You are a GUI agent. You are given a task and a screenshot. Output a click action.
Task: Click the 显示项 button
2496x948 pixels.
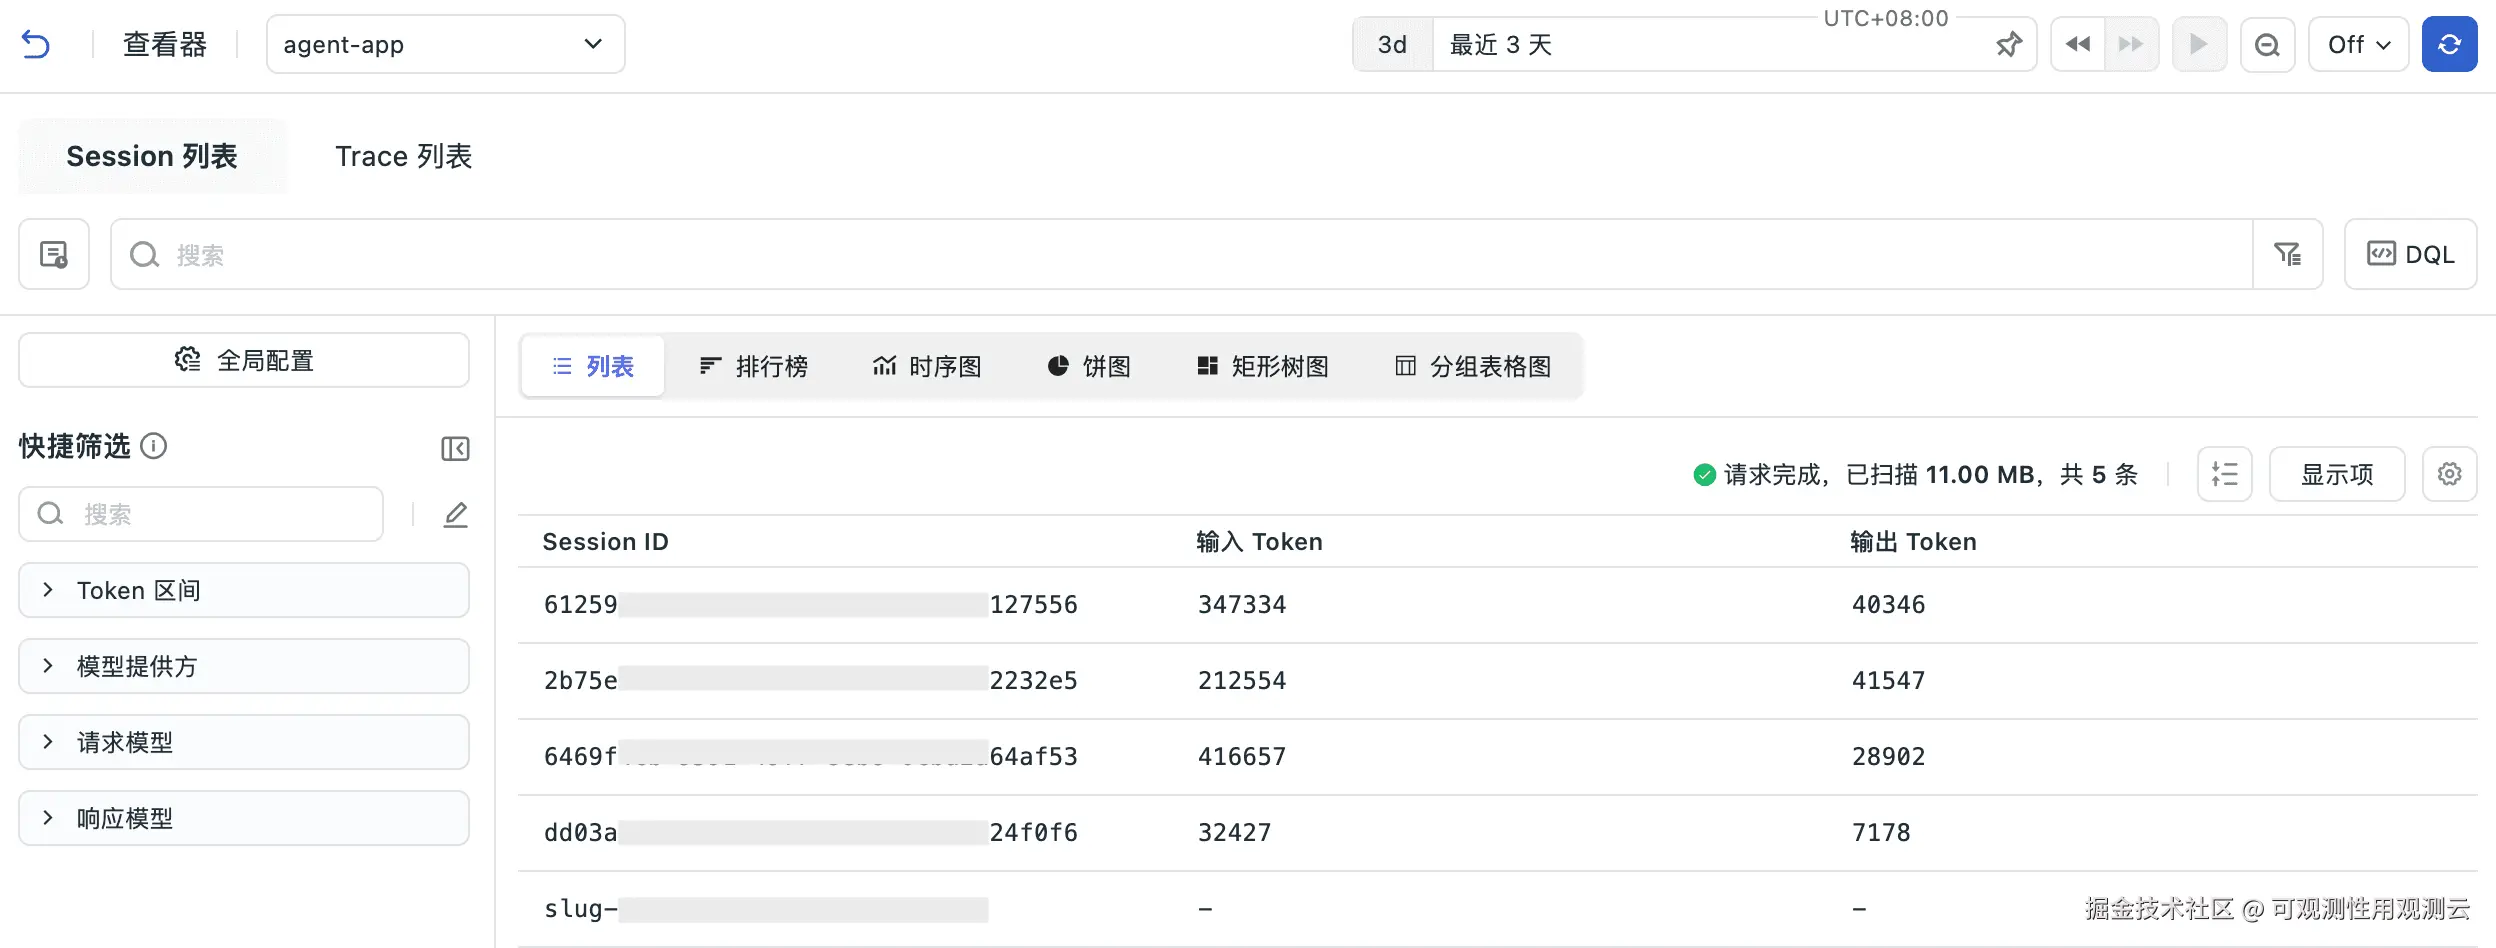2337,474
